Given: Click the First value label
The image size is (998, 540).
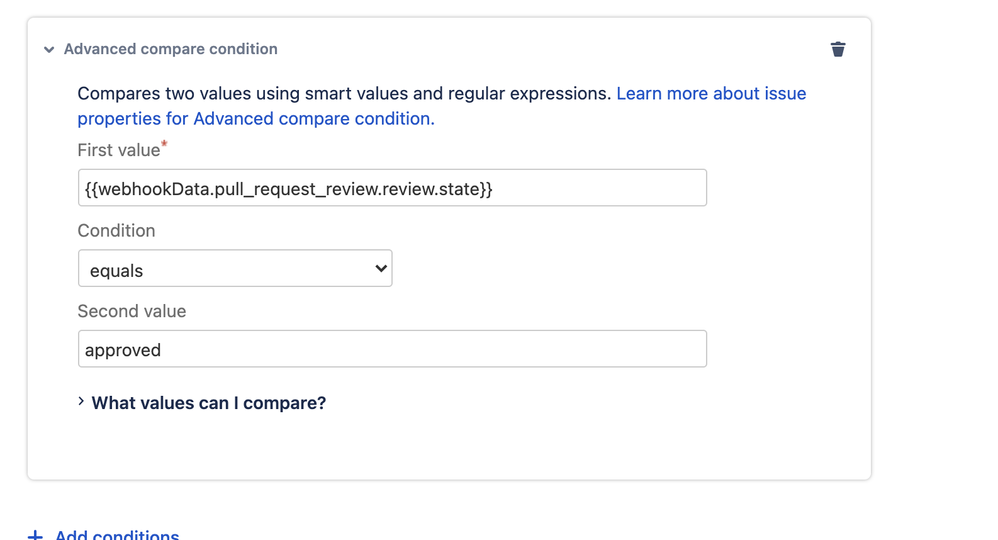Looking at the screenshot, I should 118,150.
